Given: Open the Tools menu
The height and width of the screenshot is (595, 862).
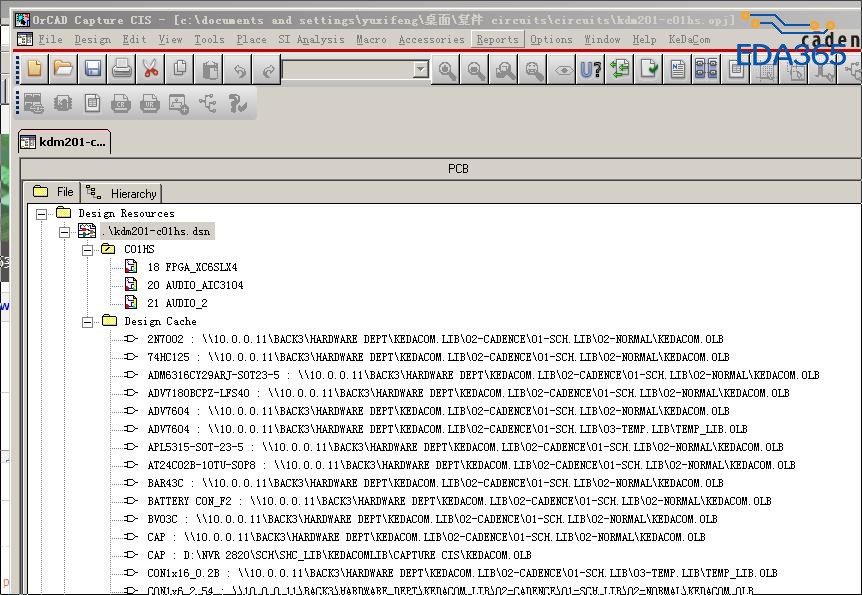Looking at the screenshot, I should (209, 40).
